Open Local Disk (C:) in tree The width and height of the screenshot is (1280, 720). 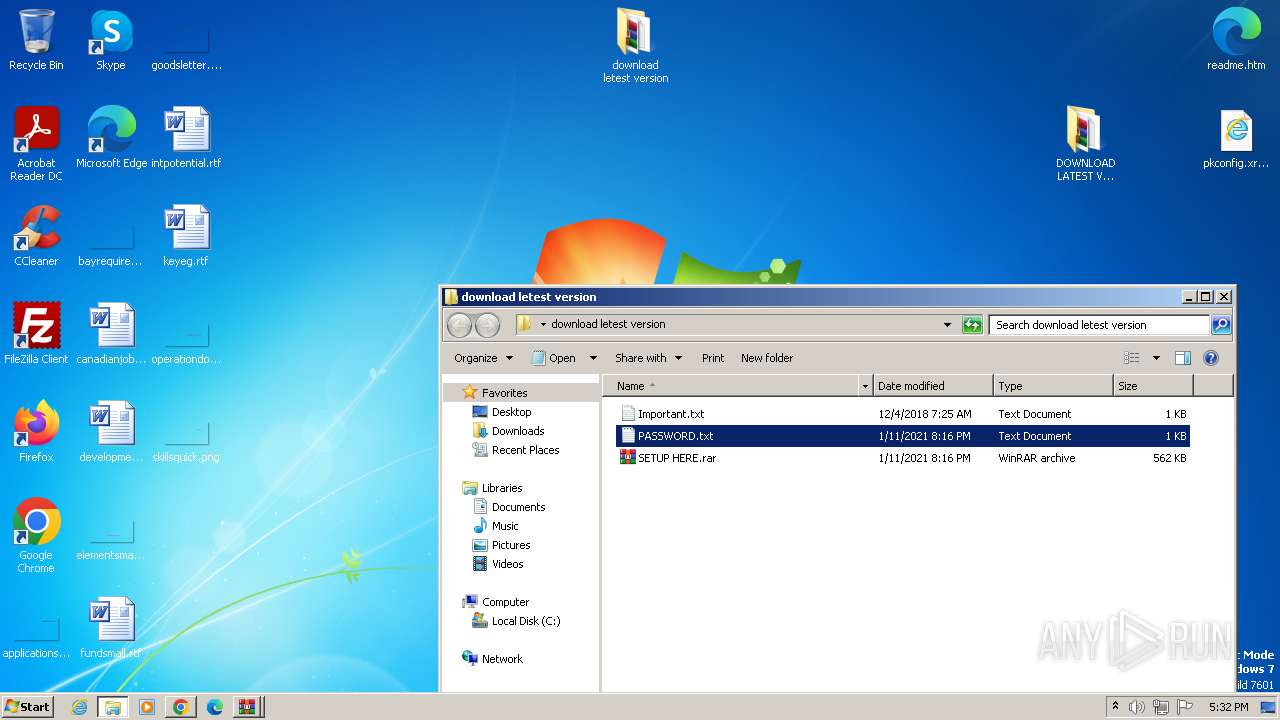pos(525,621)
